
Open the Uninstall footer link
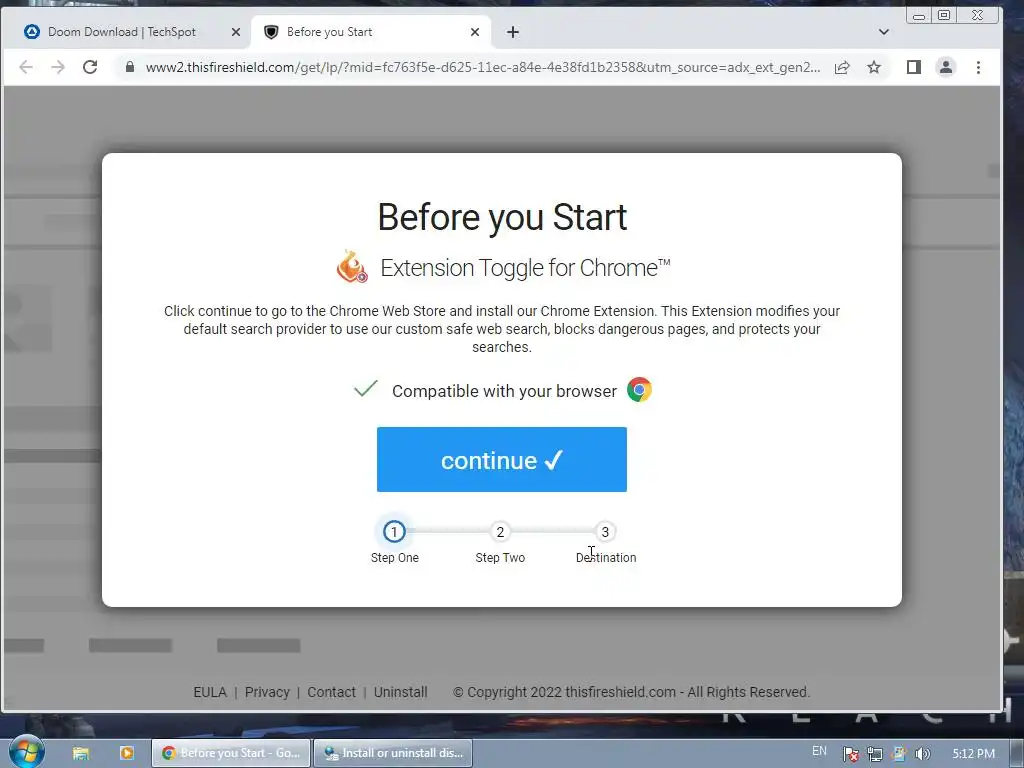click(x=400, y=692)
